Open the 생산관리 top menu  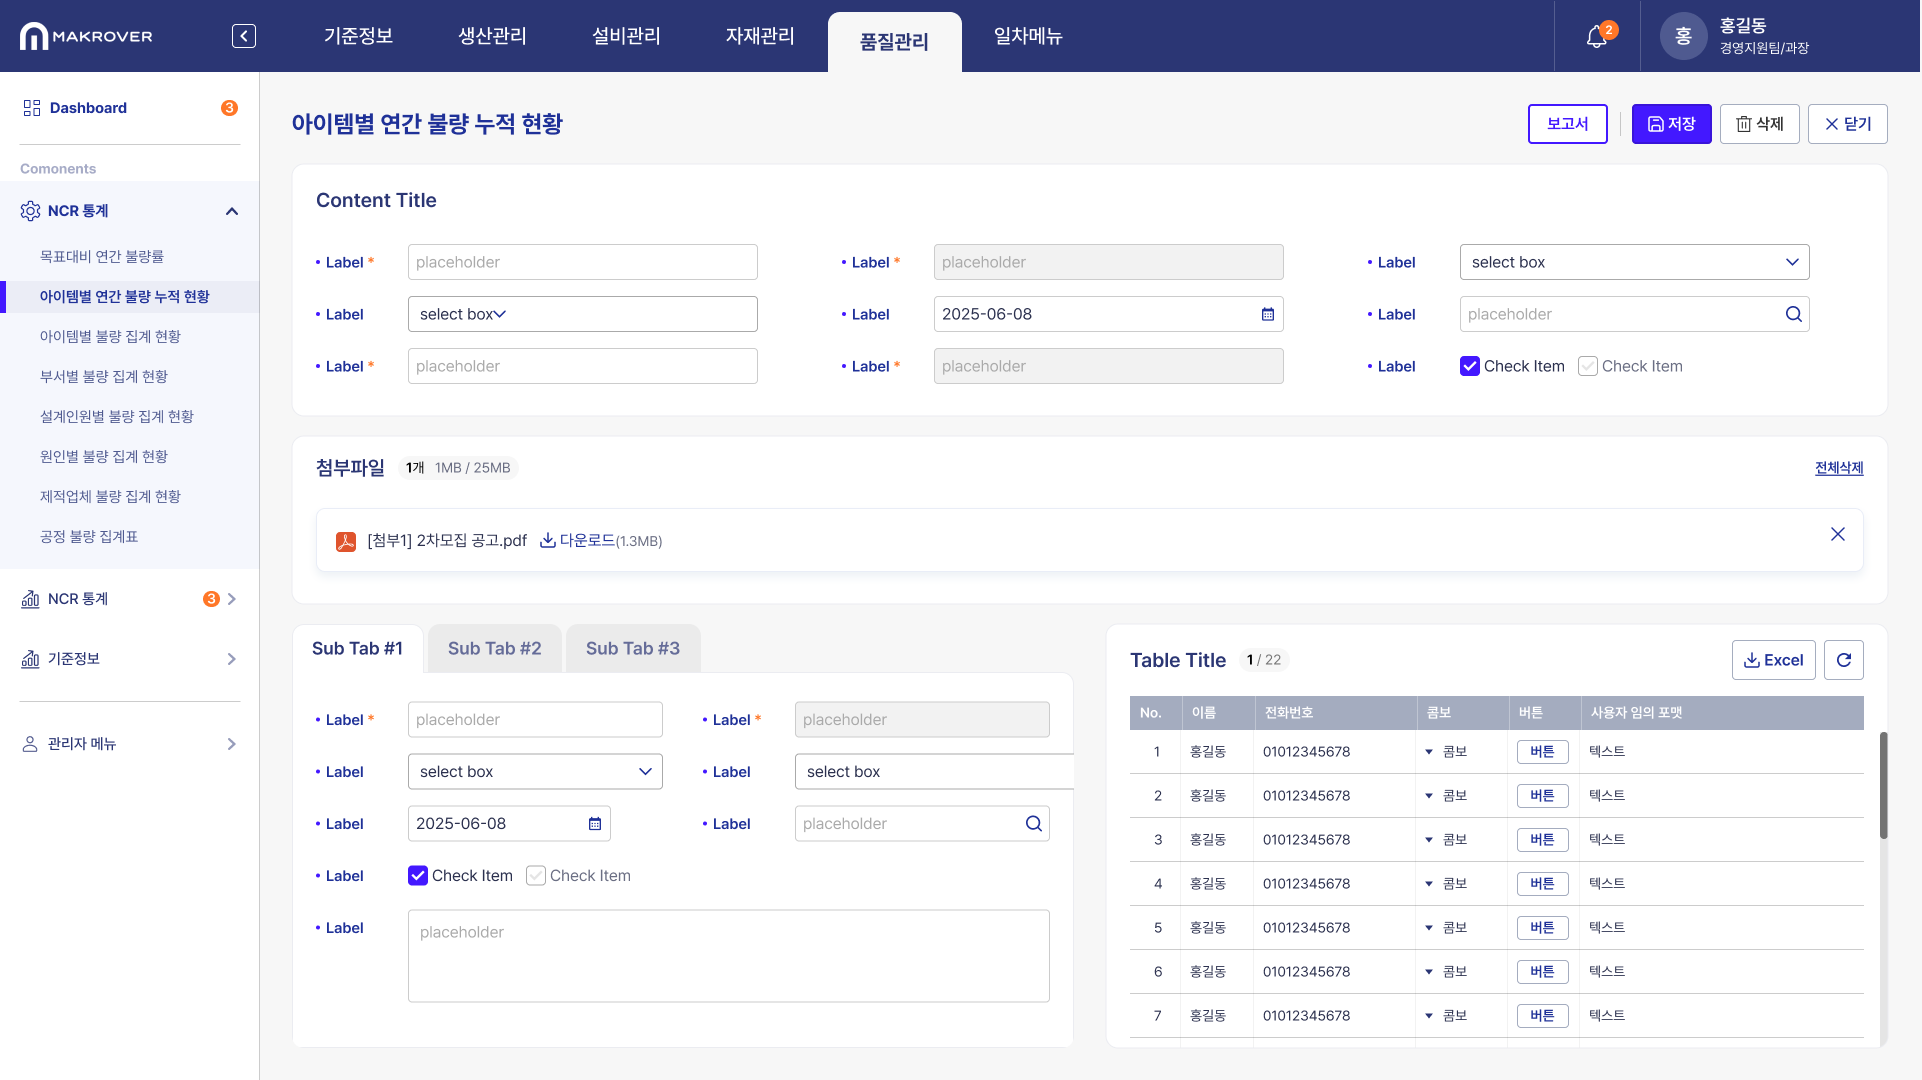492,36
